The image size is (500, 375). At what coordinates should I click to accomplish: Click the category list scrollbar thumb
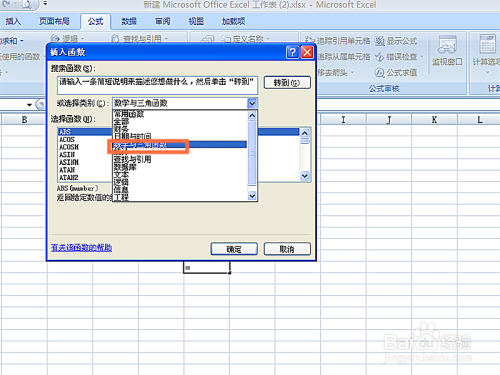pyautogui.click(x=252, y=153)
